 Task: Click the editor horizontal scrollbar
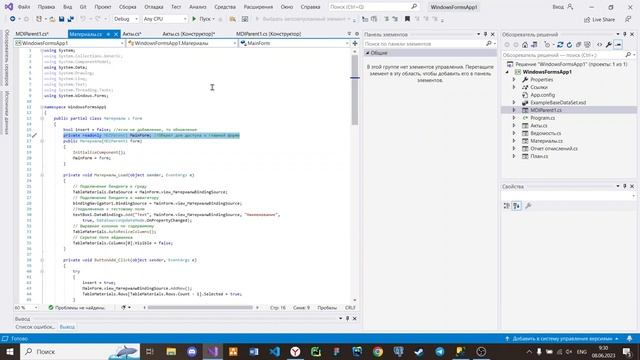click(200, 308)
